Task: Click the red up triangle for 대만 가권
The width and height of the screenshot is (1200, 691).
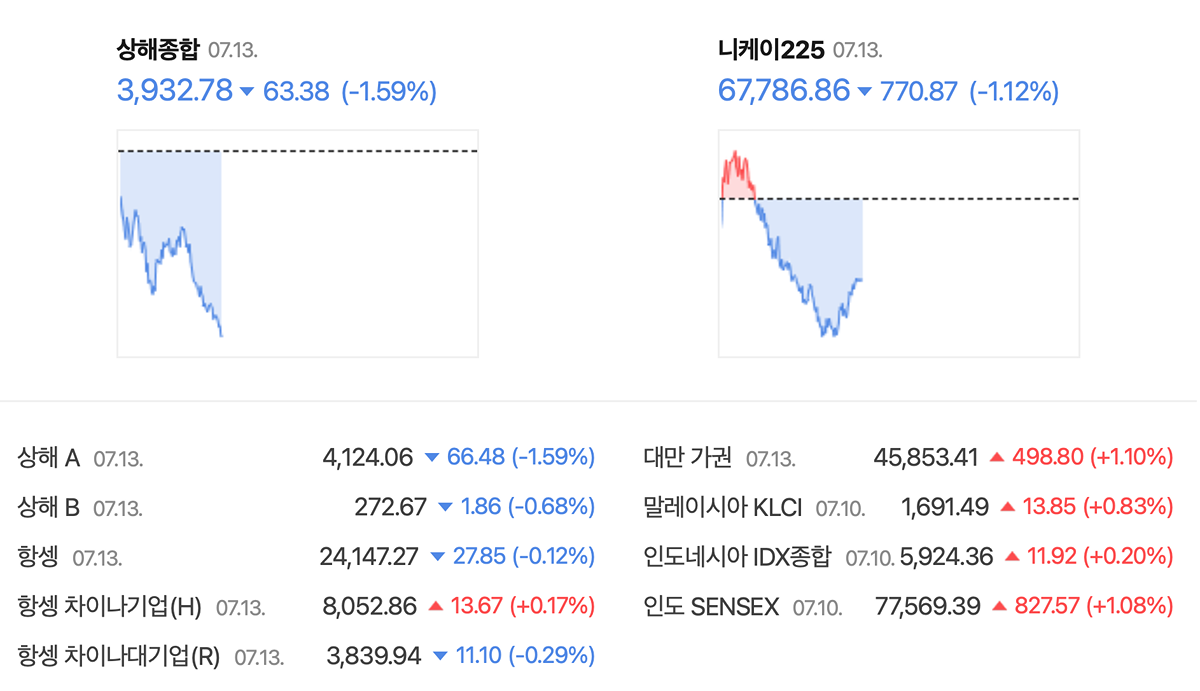Action: click(997, 458)
